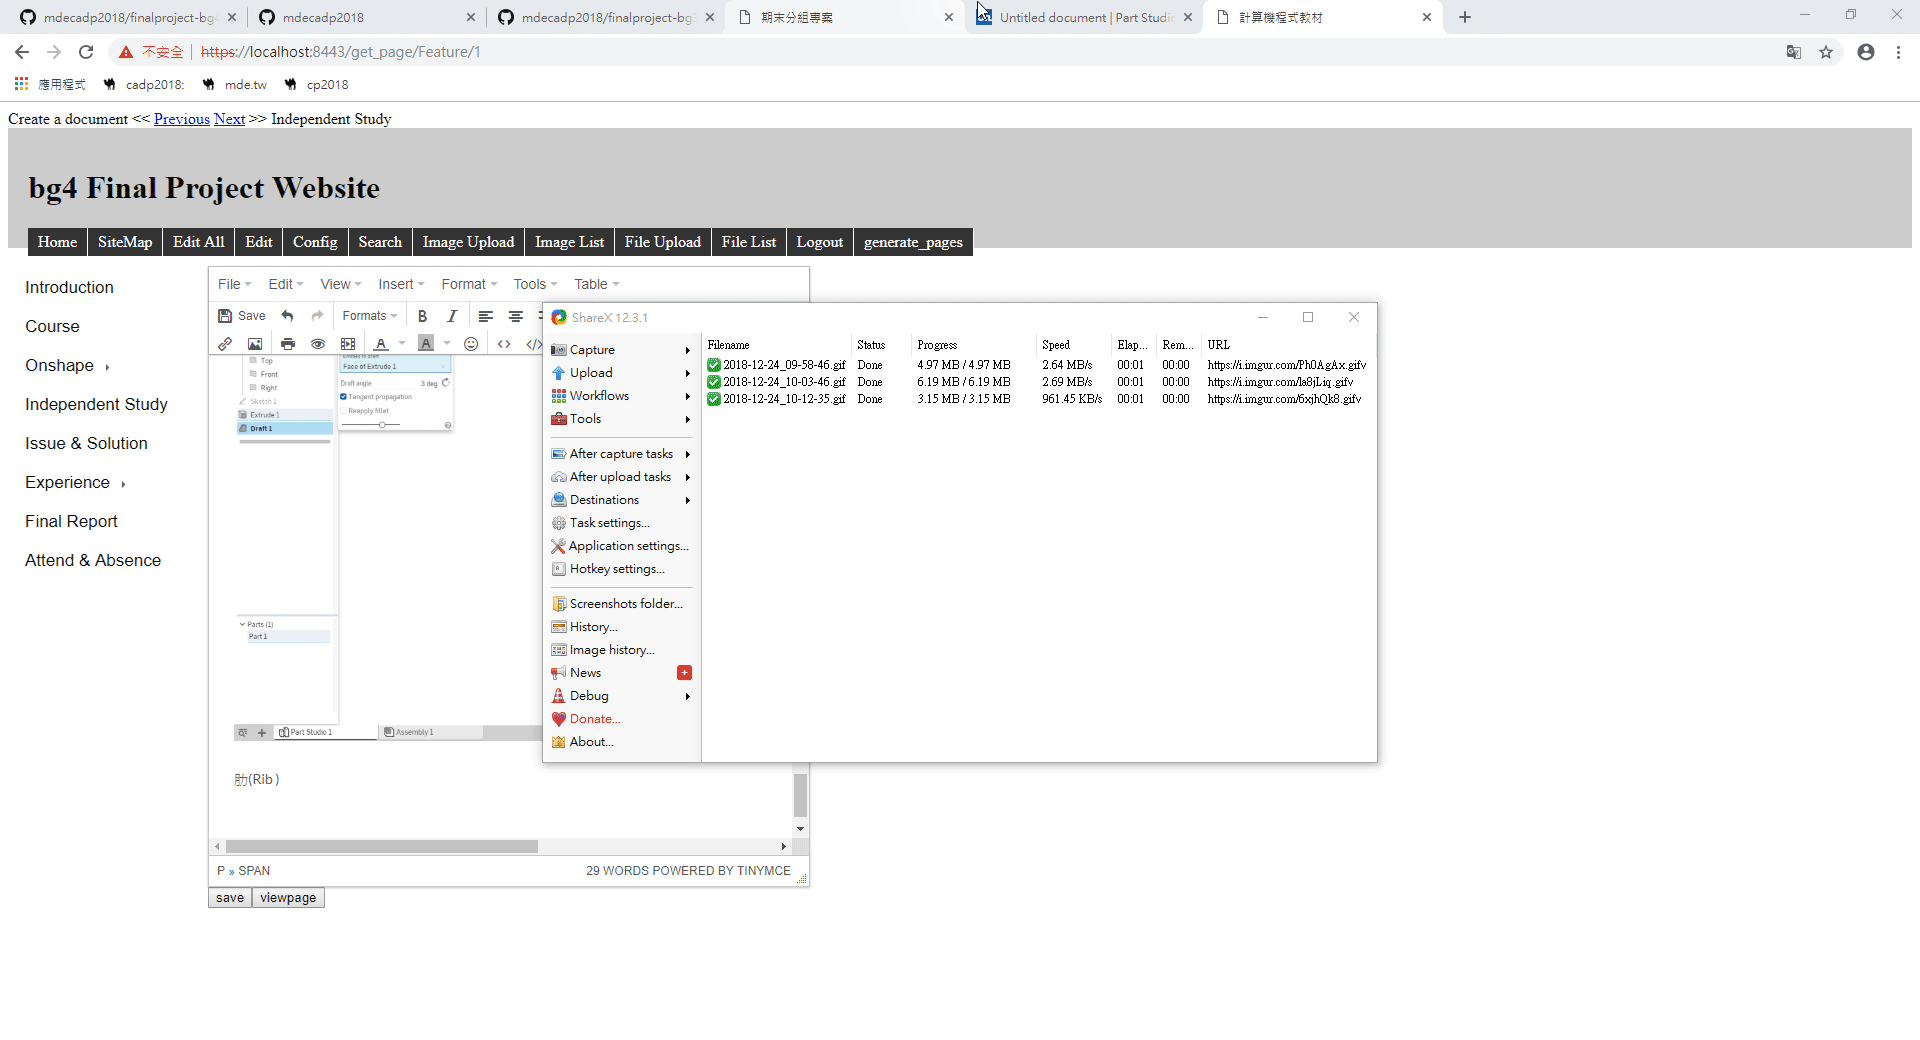The height and width of the screenshot is (1040, 1920).
Task: Open the Formats dropdown
Action: [370, 316]
